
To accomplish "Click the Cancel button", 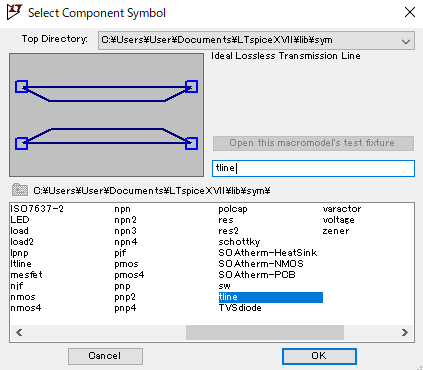I will (x=105, y=356).
